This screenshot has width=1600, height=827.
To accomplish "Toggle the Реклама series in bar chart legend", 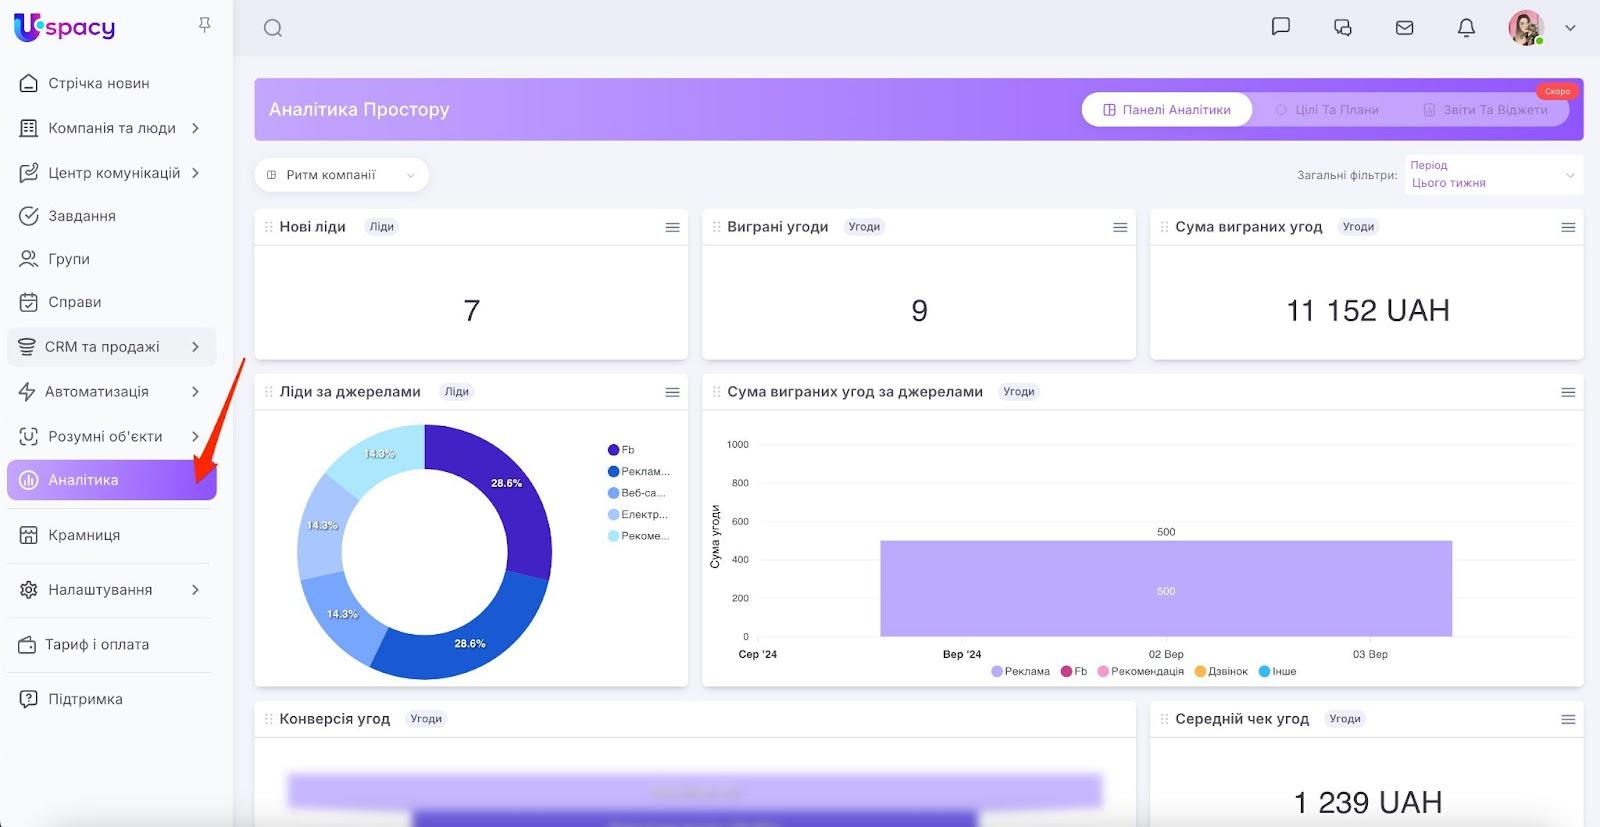I will (1020, 671).
